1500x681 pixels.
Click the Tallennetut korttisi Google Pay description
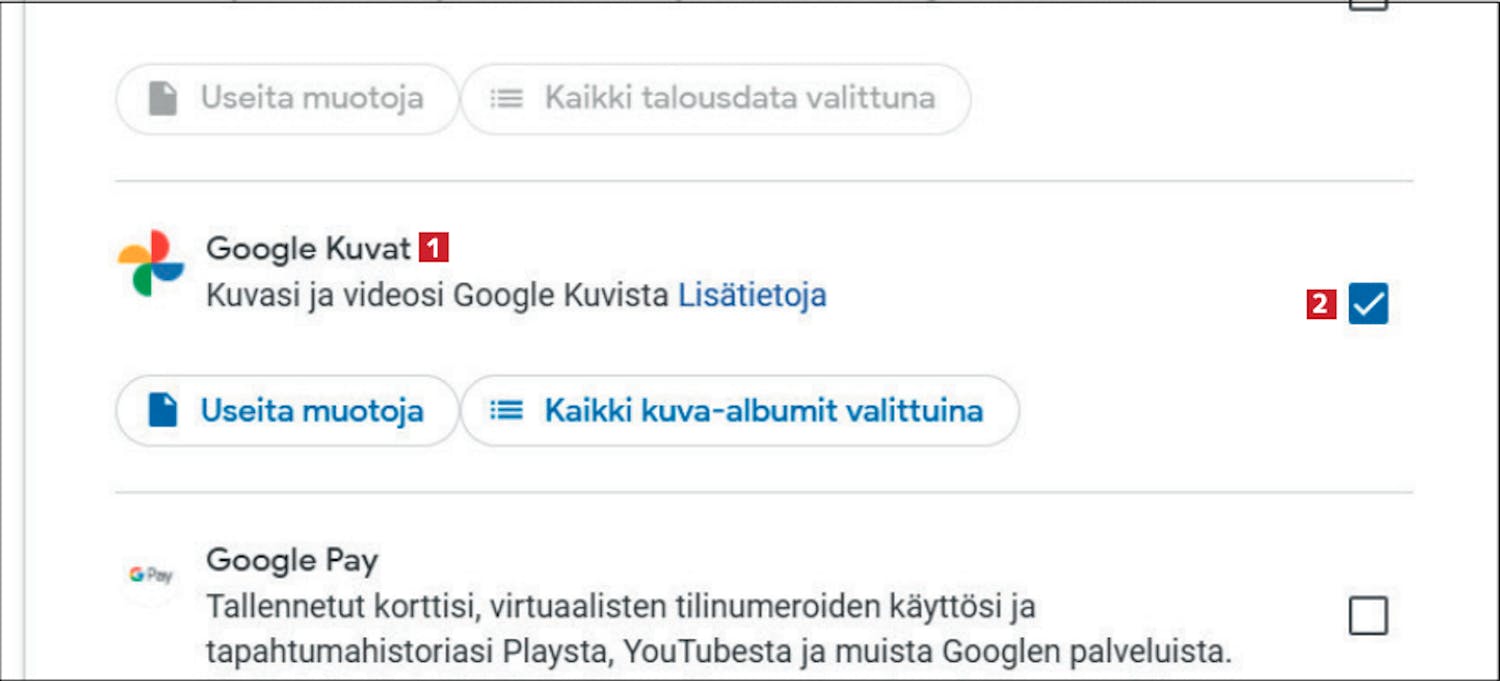(718, 629)
